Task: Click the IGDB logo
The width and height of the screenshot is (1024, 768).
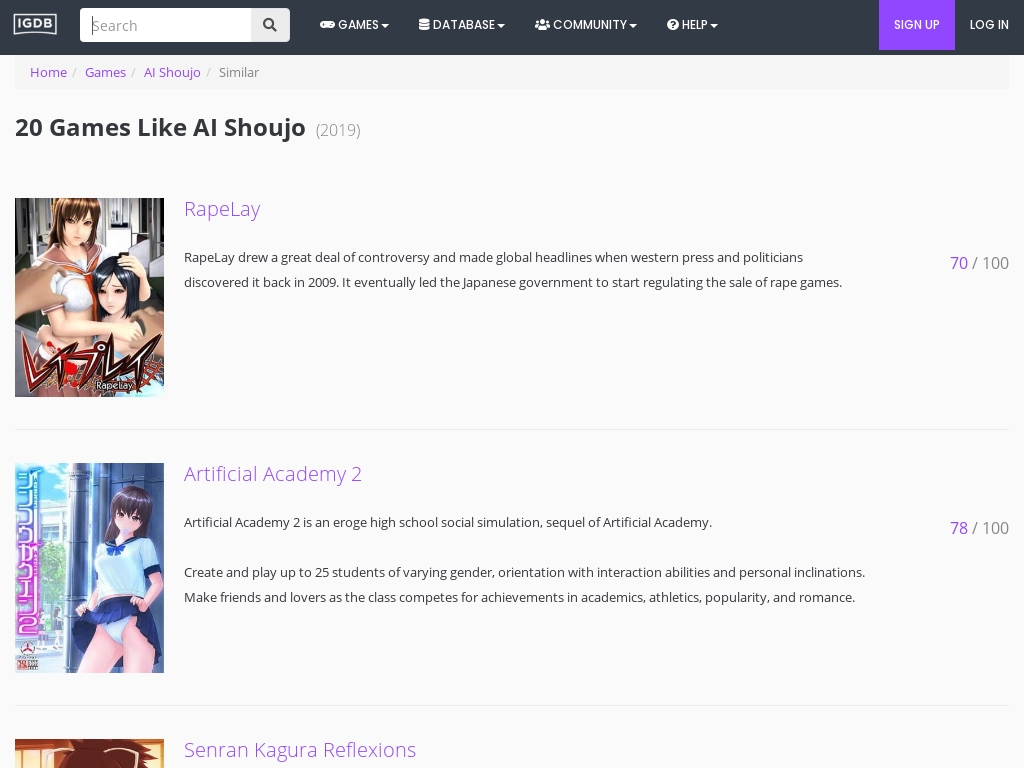Action: click(x=35, y=24)
